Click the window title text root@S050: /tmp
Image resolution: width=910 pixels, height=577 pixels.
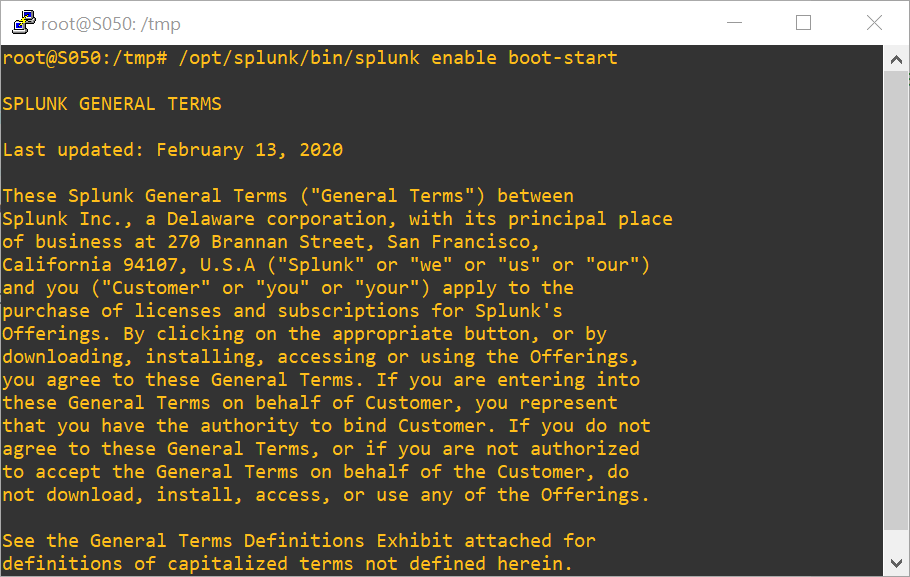coord(111,24)
